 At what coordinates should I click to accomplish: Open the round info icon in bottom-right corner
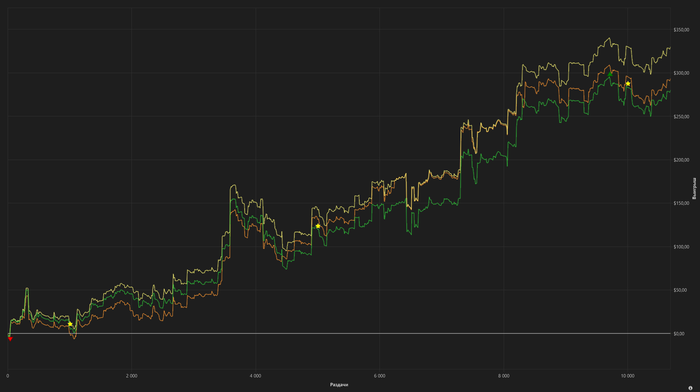(x=691, y=388)
